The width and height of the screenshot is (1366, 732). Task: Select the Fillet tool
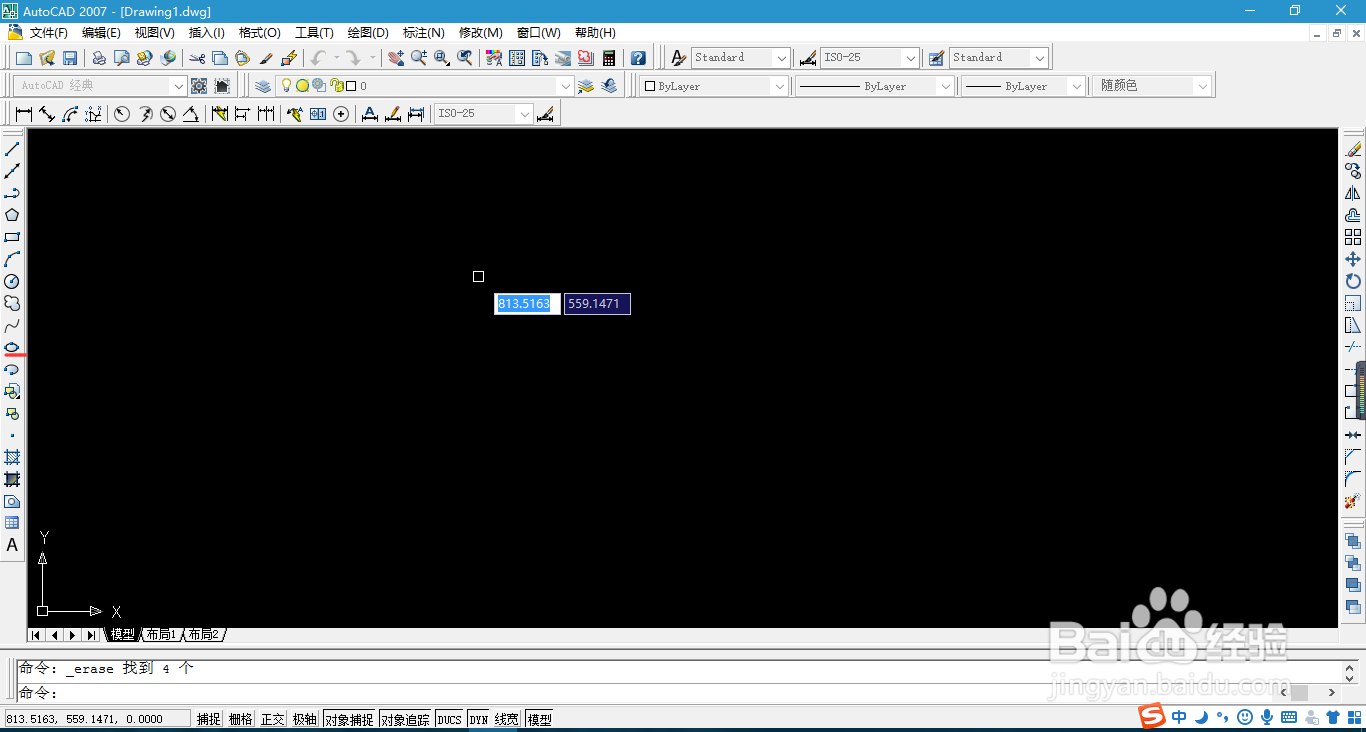(1353, 479)
